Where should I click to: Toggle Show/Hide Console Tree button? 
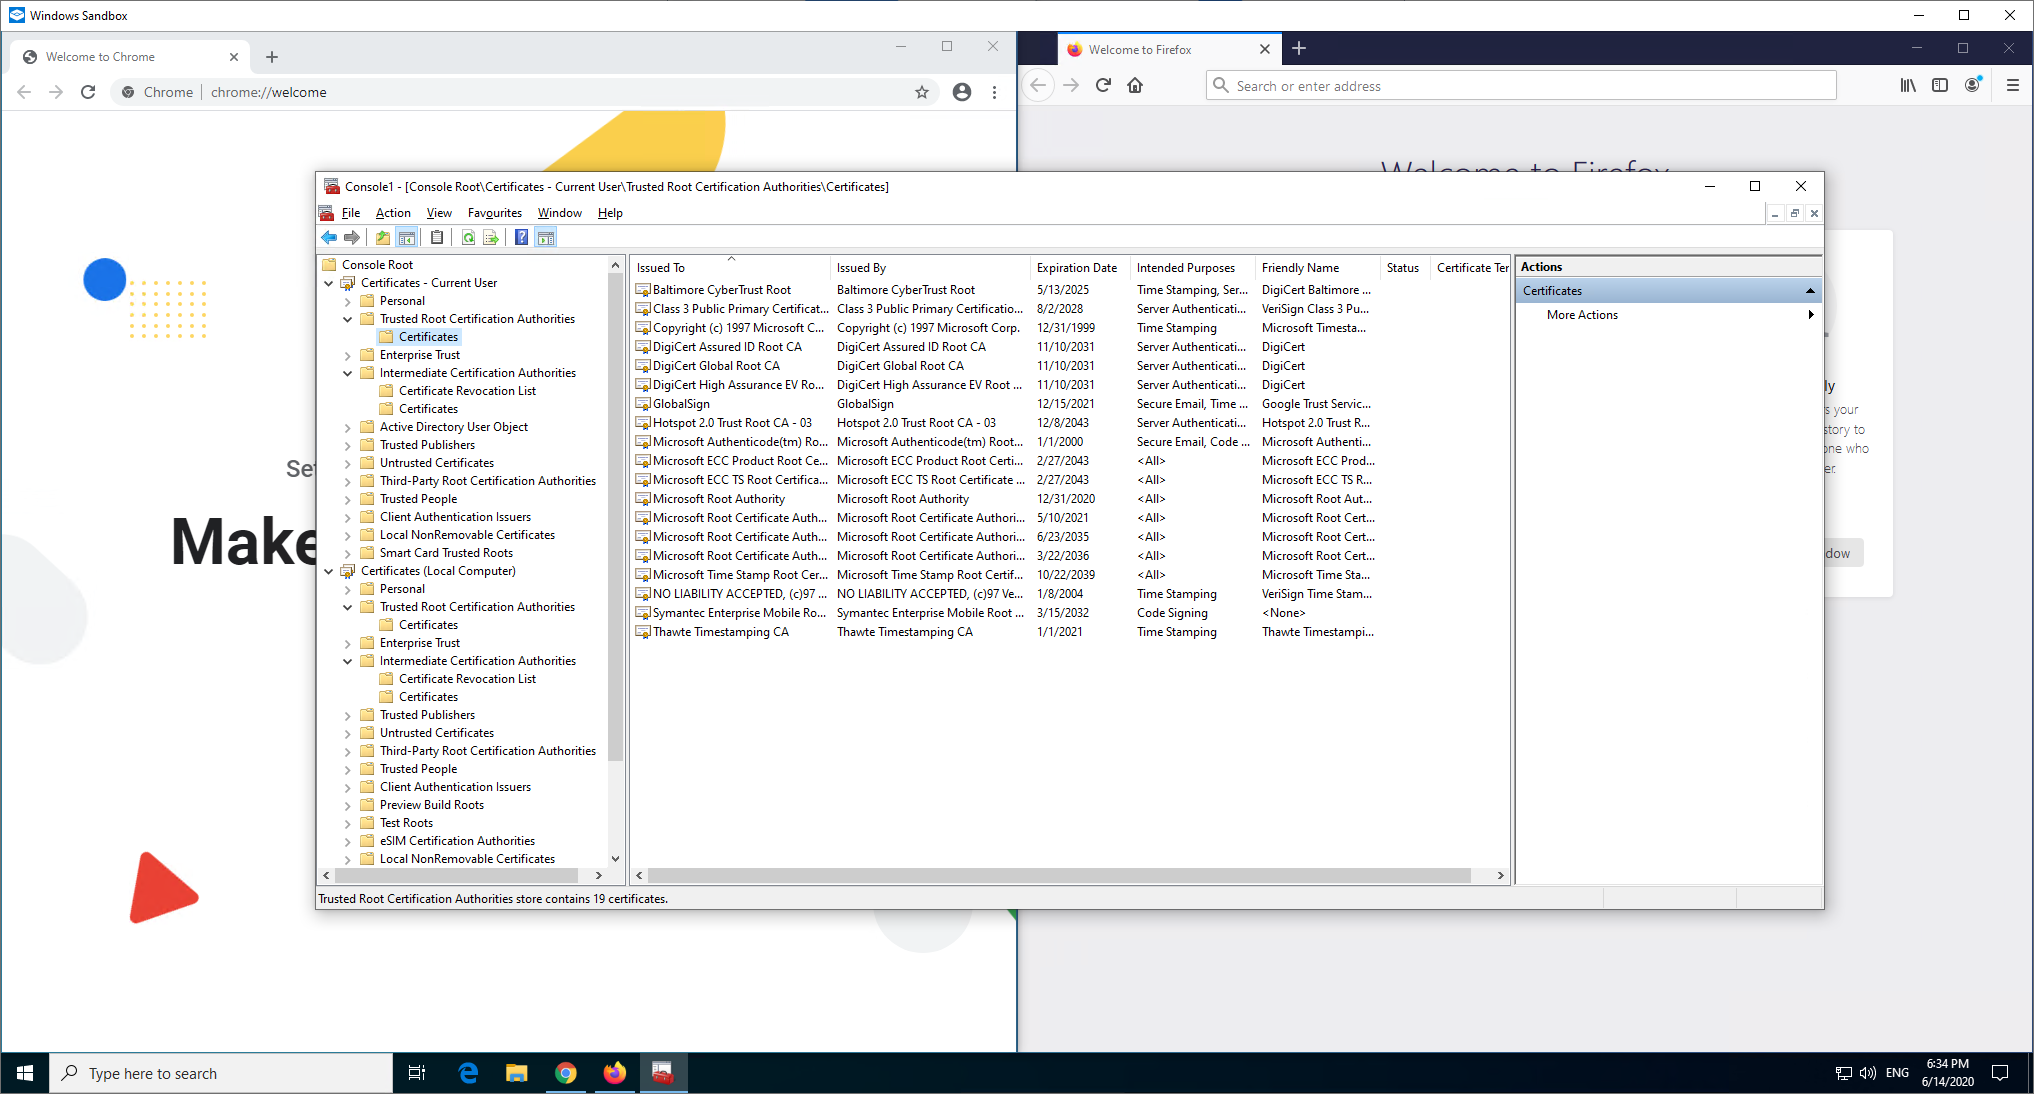(x=407, y=238)
